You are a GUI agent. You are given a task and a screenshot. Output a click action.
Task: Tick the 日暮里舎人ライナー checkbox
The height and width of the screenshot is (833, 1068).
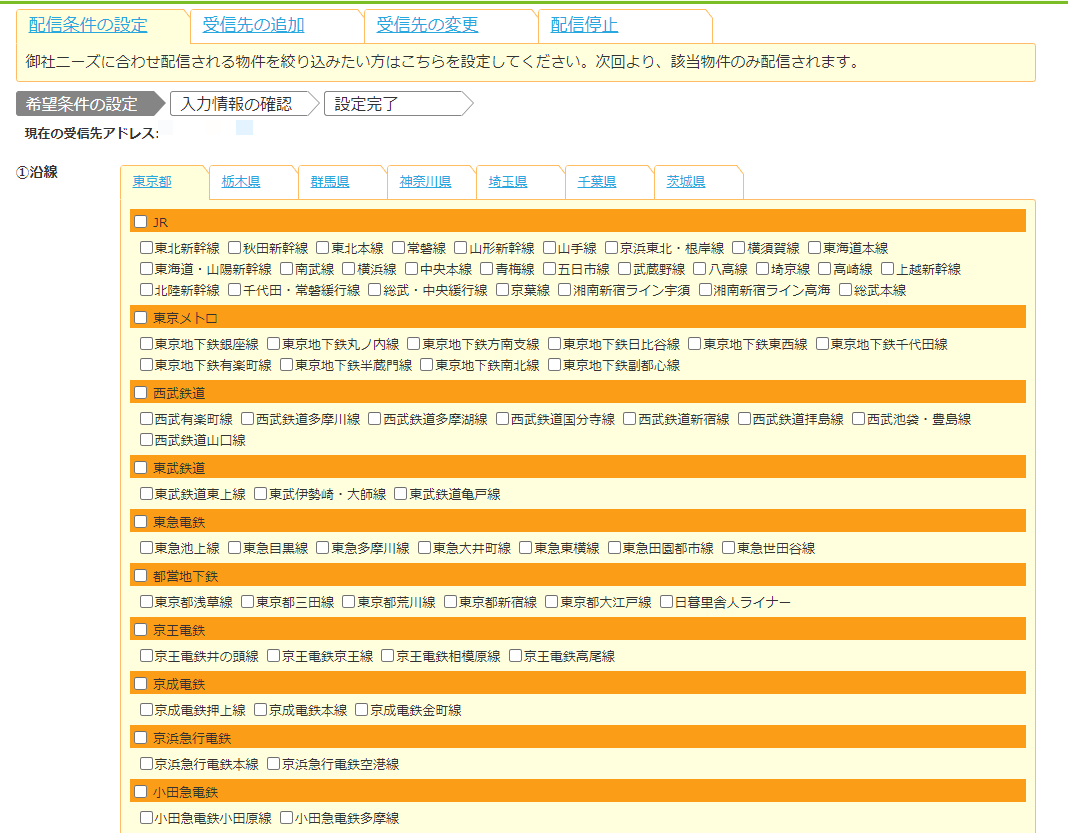point(667,601)
